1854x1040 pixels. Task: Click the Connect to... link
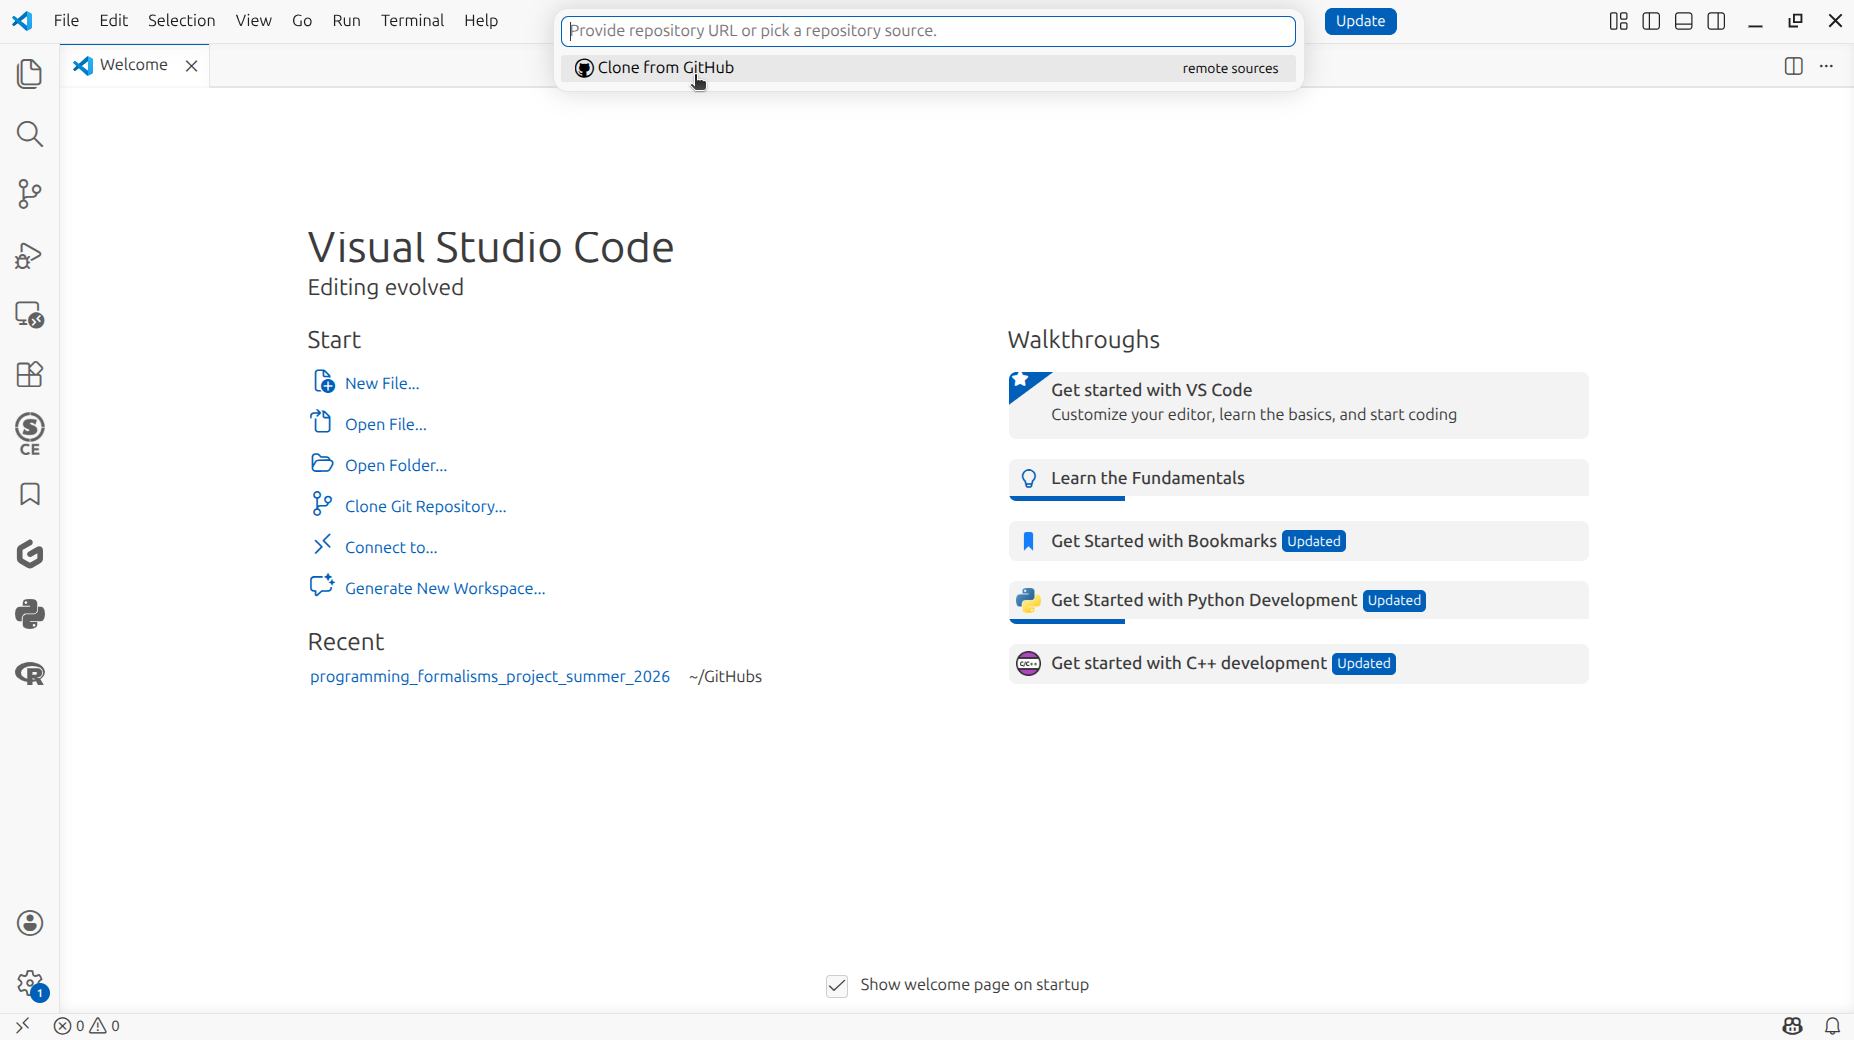click(391, 547)
